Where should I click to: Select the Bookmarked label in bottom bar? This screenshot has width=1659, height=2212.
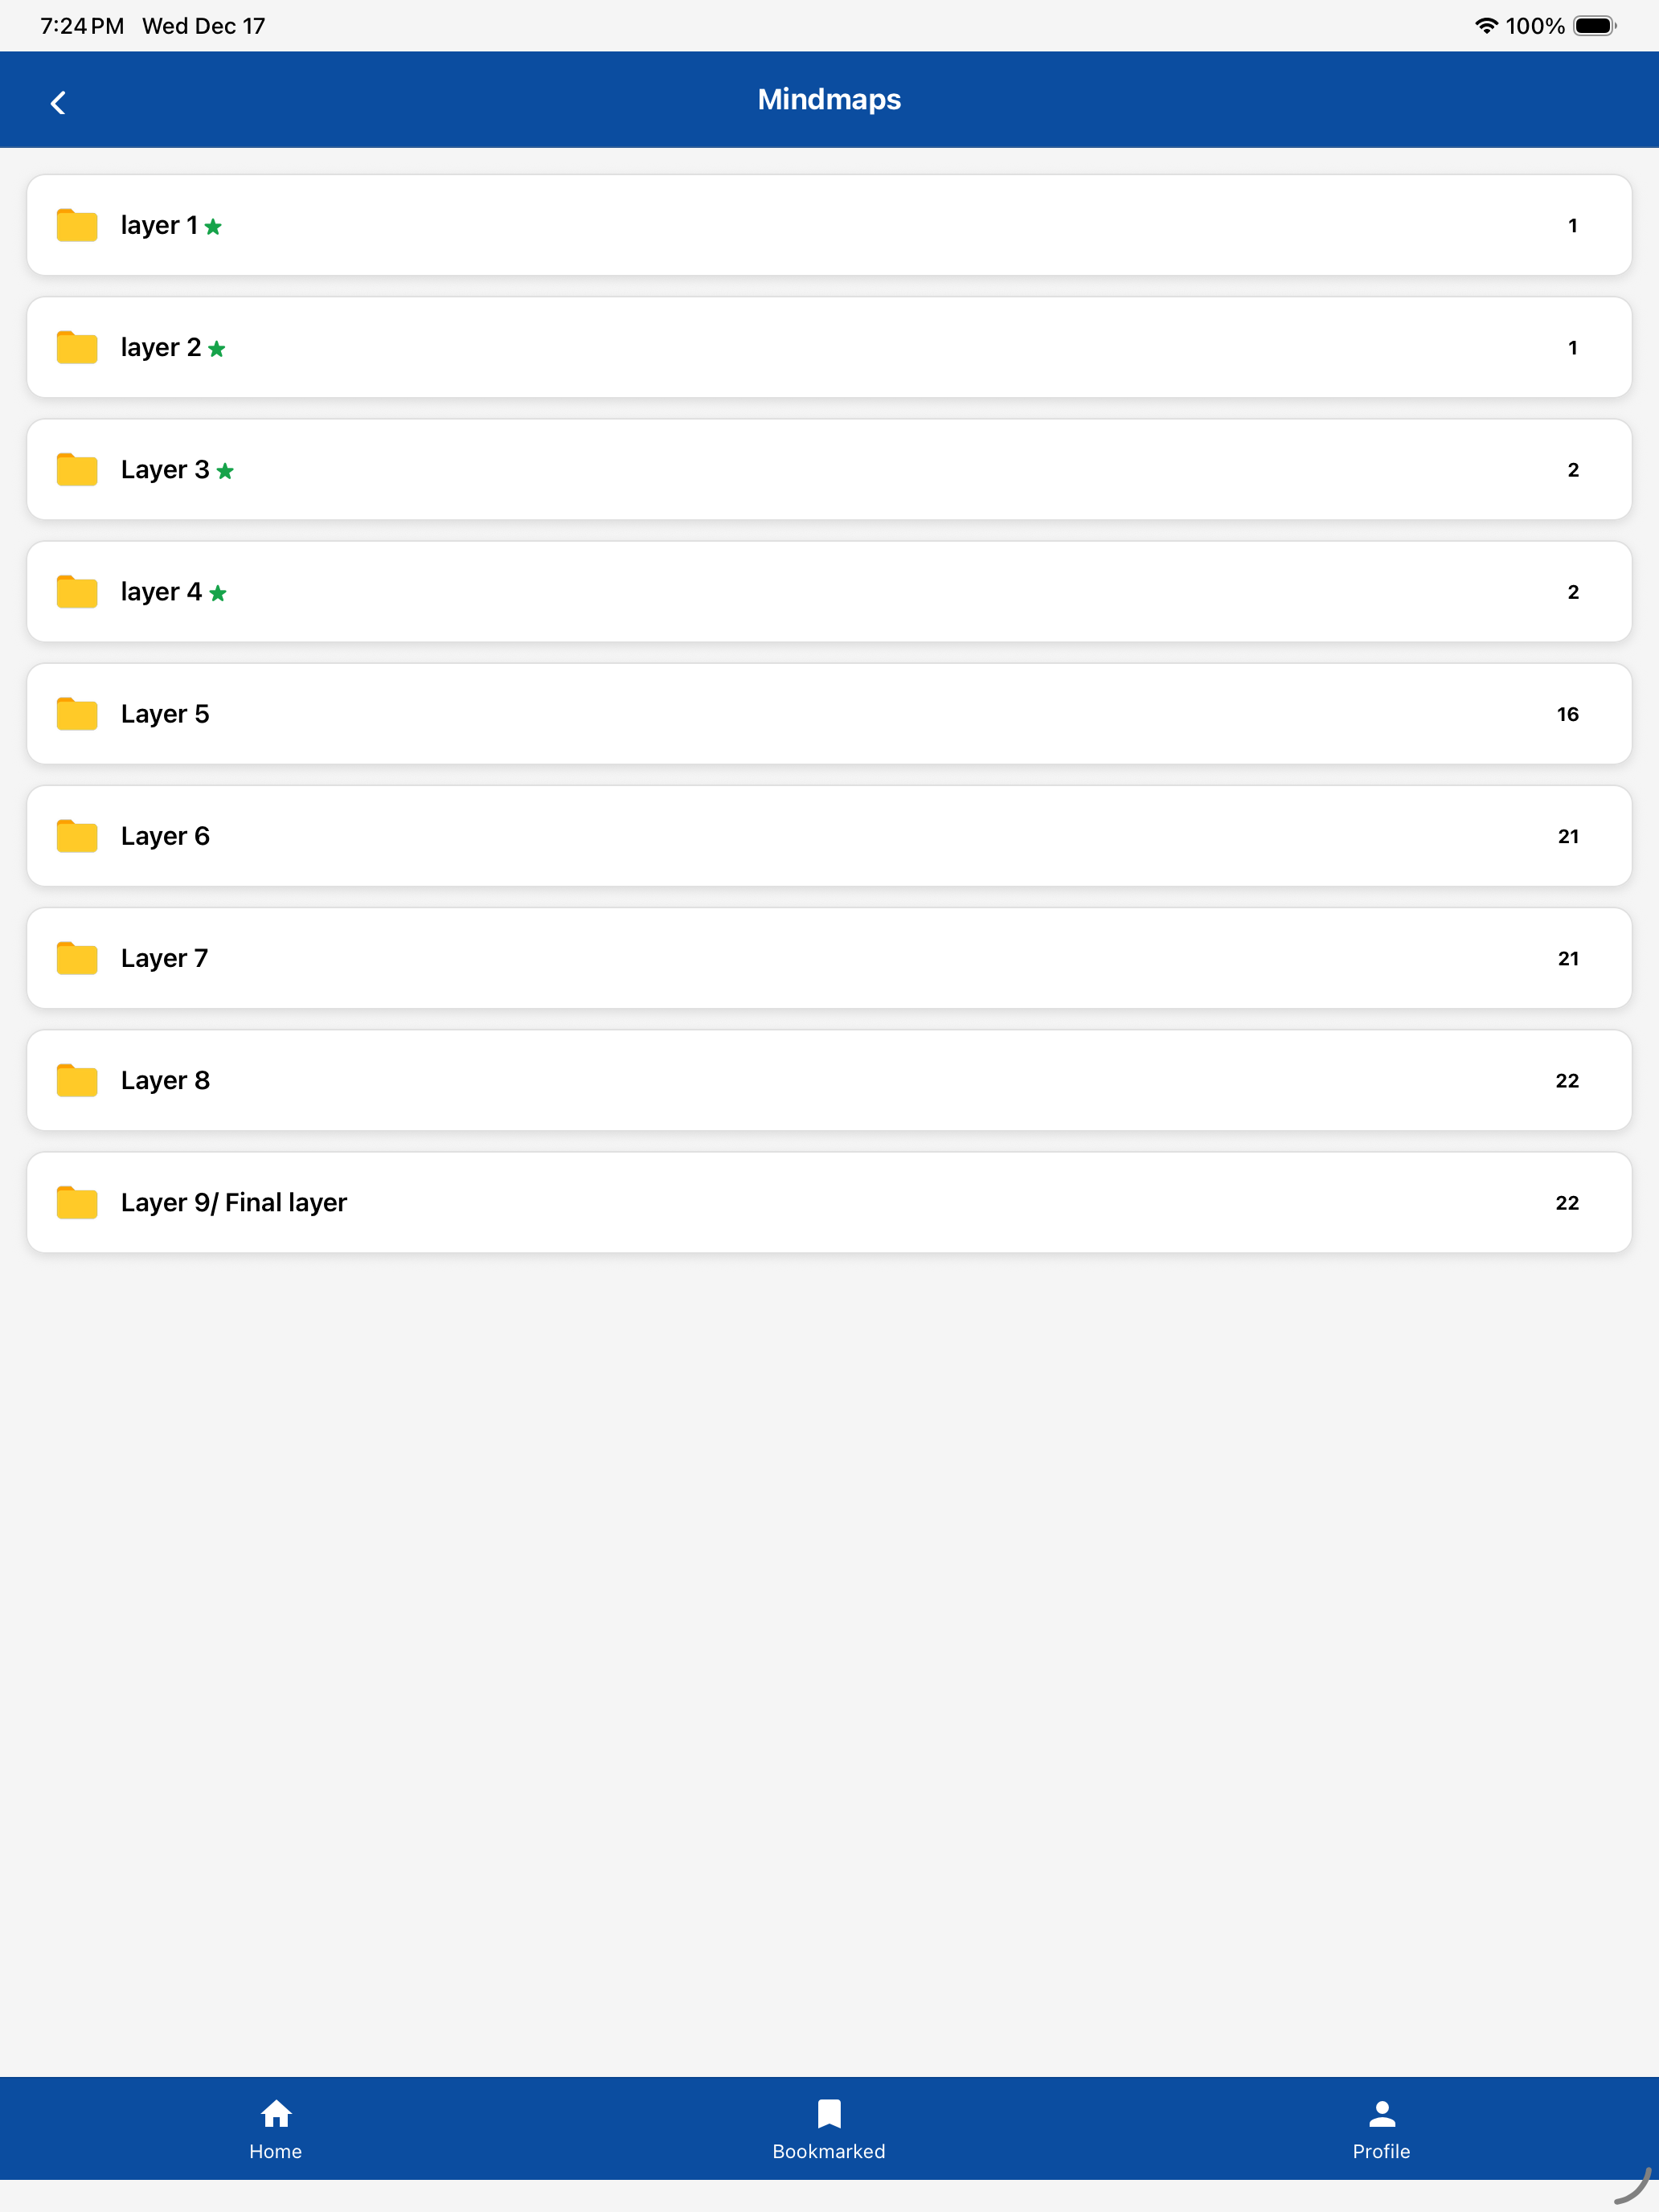click(x=829, y=2151)
